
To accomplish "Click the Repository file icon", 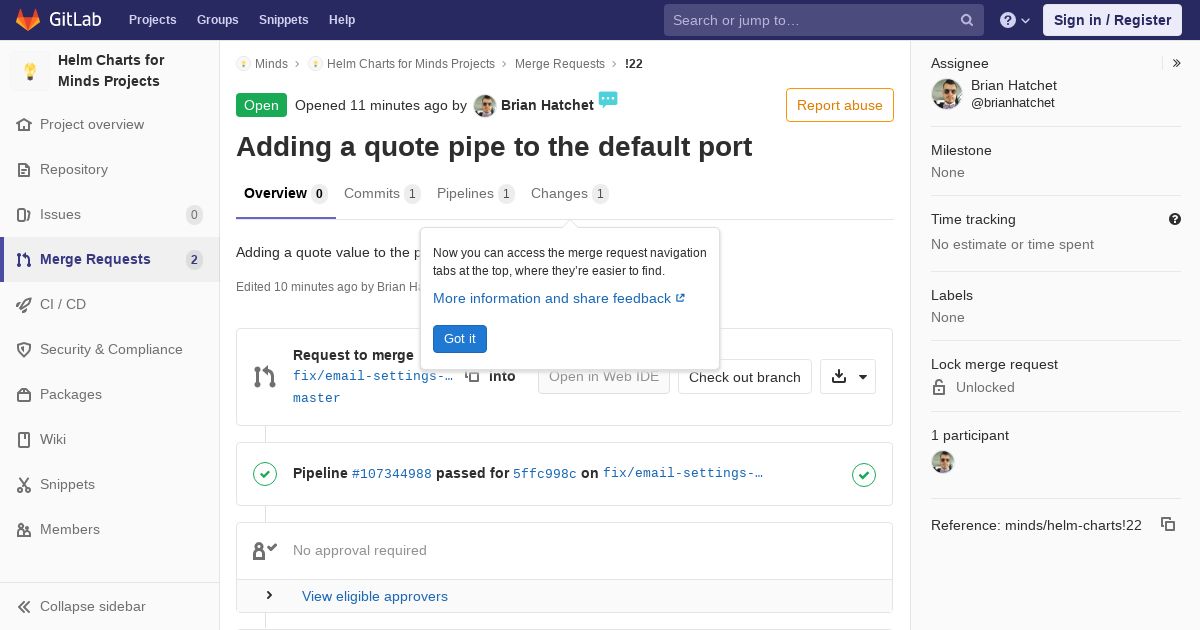I will coord(24,170).
